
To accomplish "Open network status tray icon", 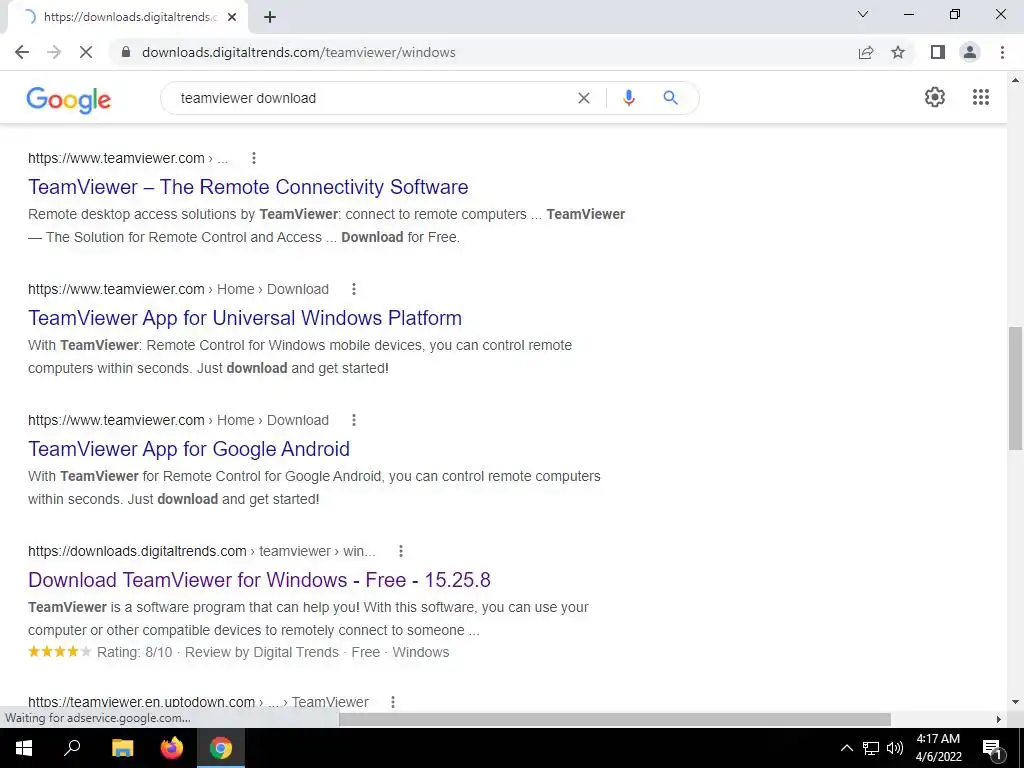I will pos(871,748).
